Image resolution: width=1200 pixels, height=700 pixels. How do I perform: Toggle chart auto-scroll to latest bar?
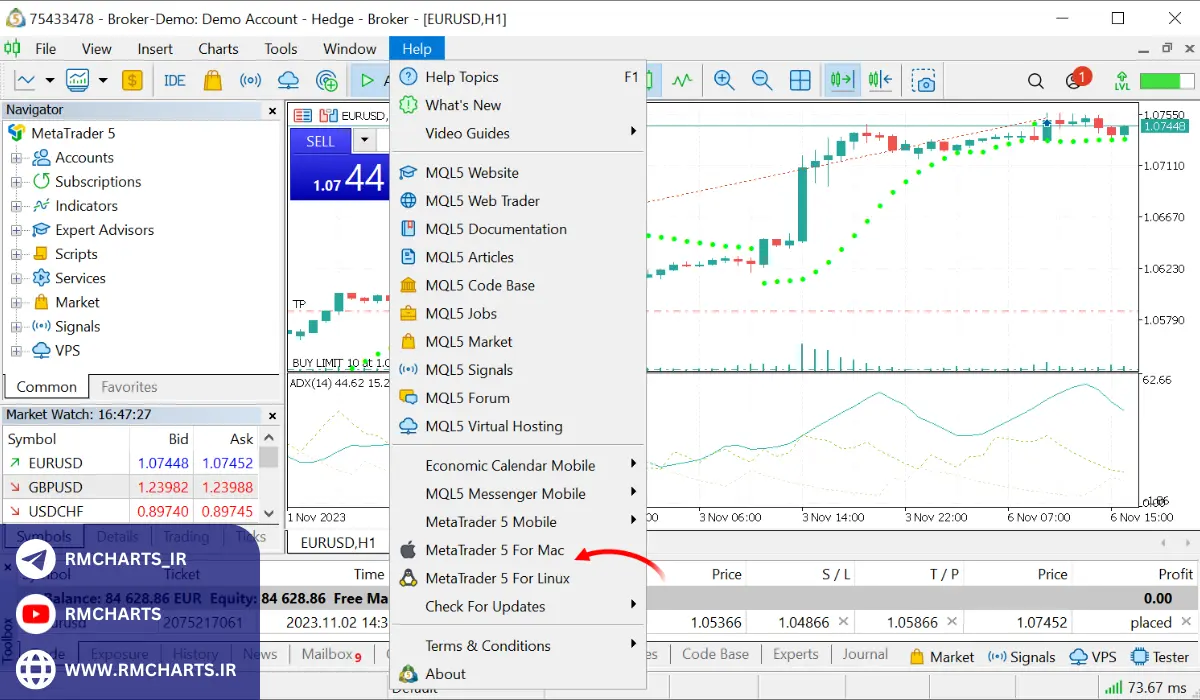click(x=841, y=81)
